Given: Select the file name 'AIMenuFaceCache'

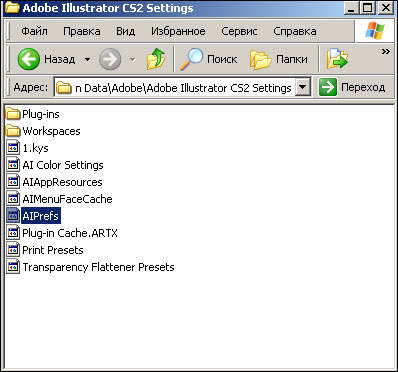Looking at the screenshot, I should point(67,199).
